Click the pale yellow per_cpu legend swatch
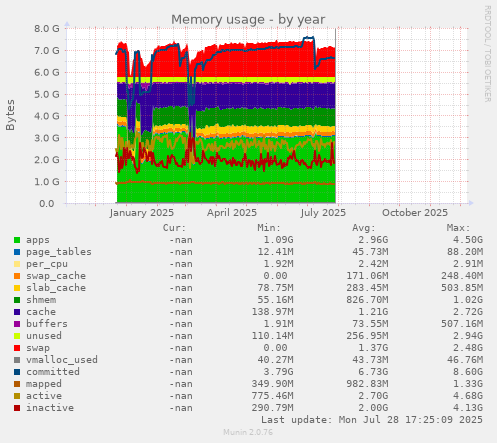This screenshot has height=443, width=497. [17, 264]
